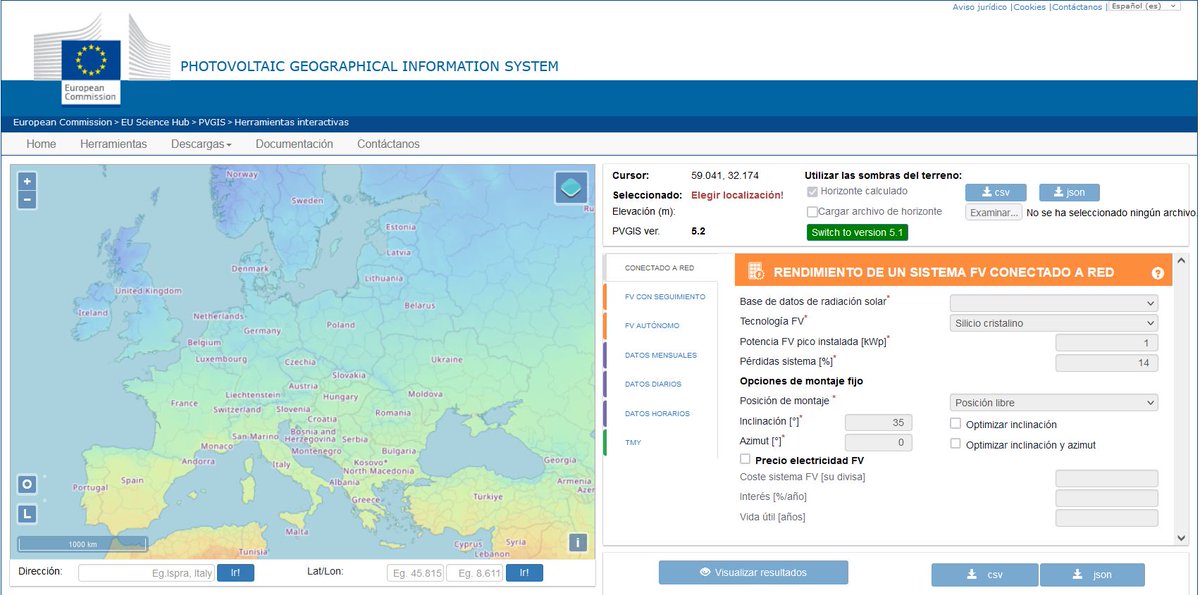Viewport: 1200px width, 595px height.
Task: Click the circle 'O' map control button
Action: [x=27, y=484]
